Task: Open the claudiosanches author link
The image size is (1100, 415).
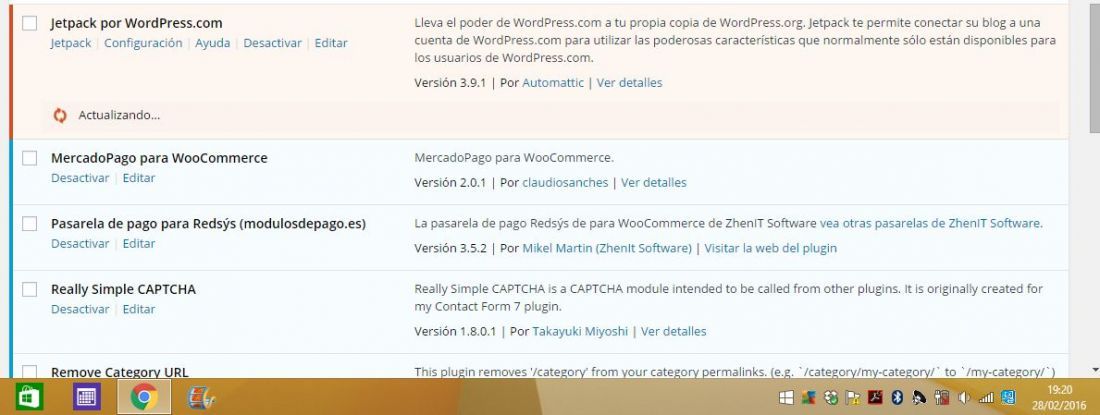Action: click(x=565, y=183)
